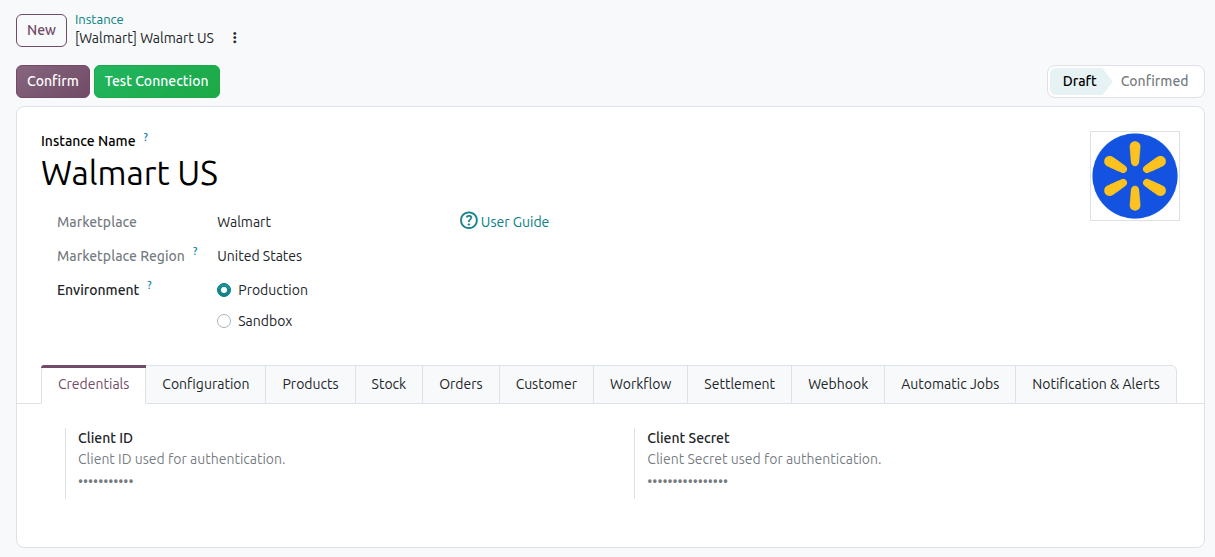Viewport: 1215px width, 557px height.
Task: Click the masked Client Secret field
Action: point(688,482)
